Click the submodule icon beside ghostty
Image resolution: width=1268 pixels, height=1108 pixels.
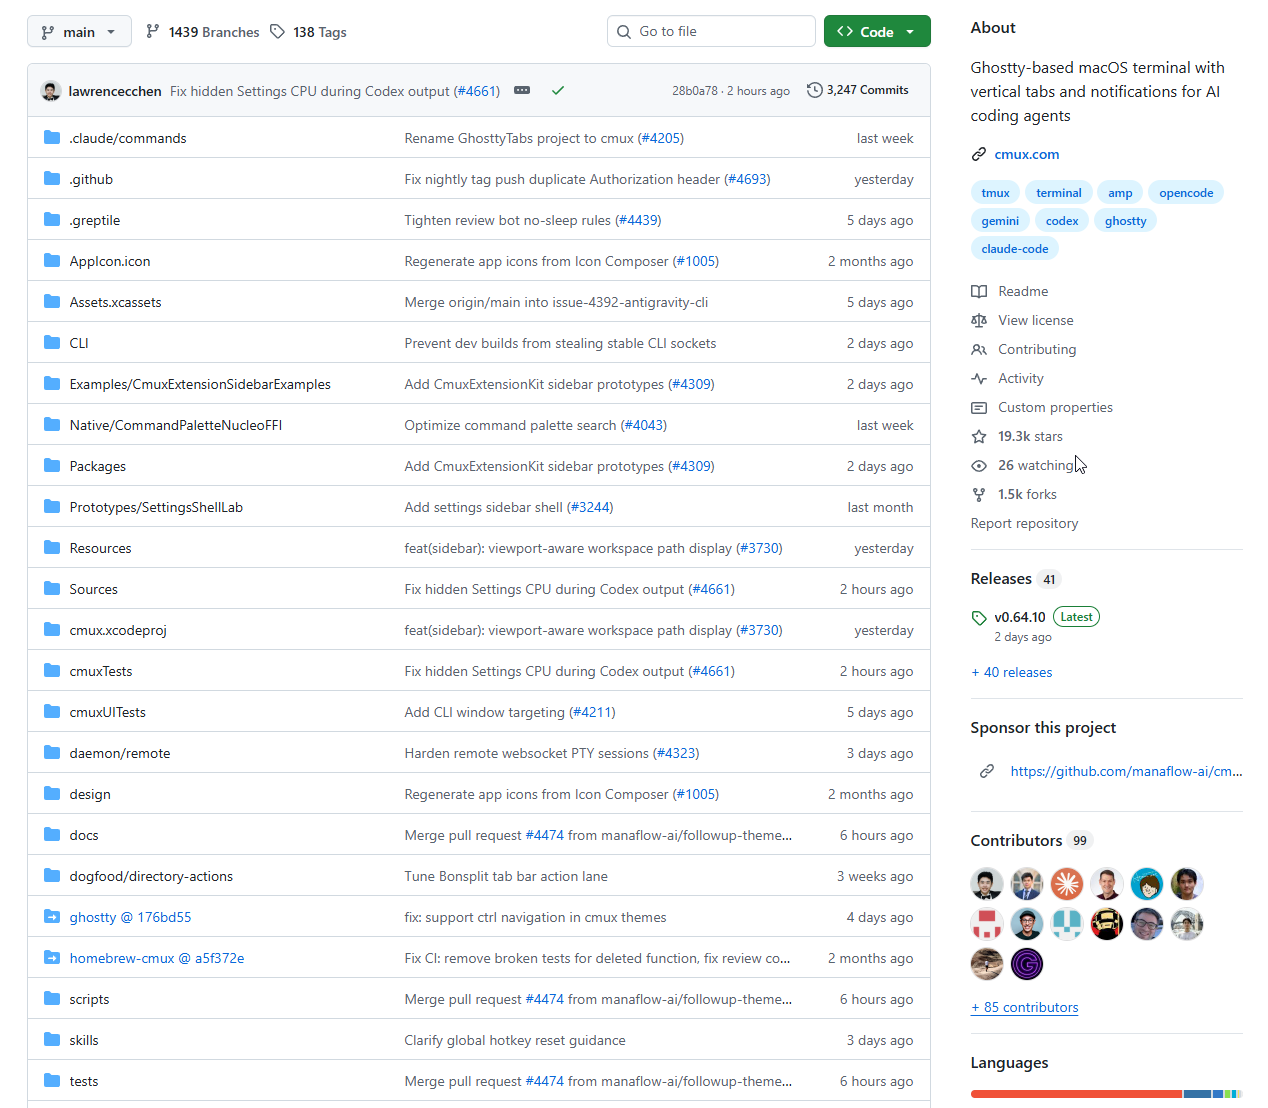point(52,916)
